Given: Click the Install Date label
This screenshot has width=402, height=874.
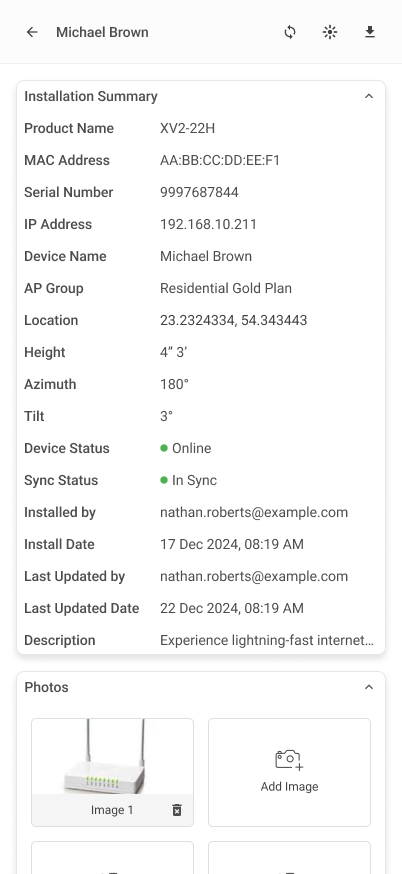Looking at the screenshot, I should pyautogui.click(x=59, y=545).
